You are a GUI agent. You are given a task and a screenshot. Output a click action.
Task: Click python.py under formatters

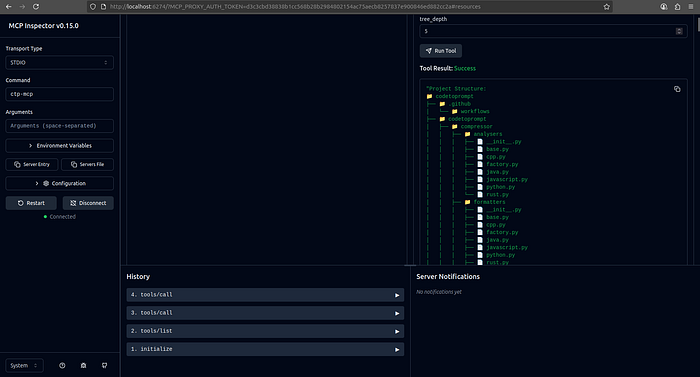point(496,255)
